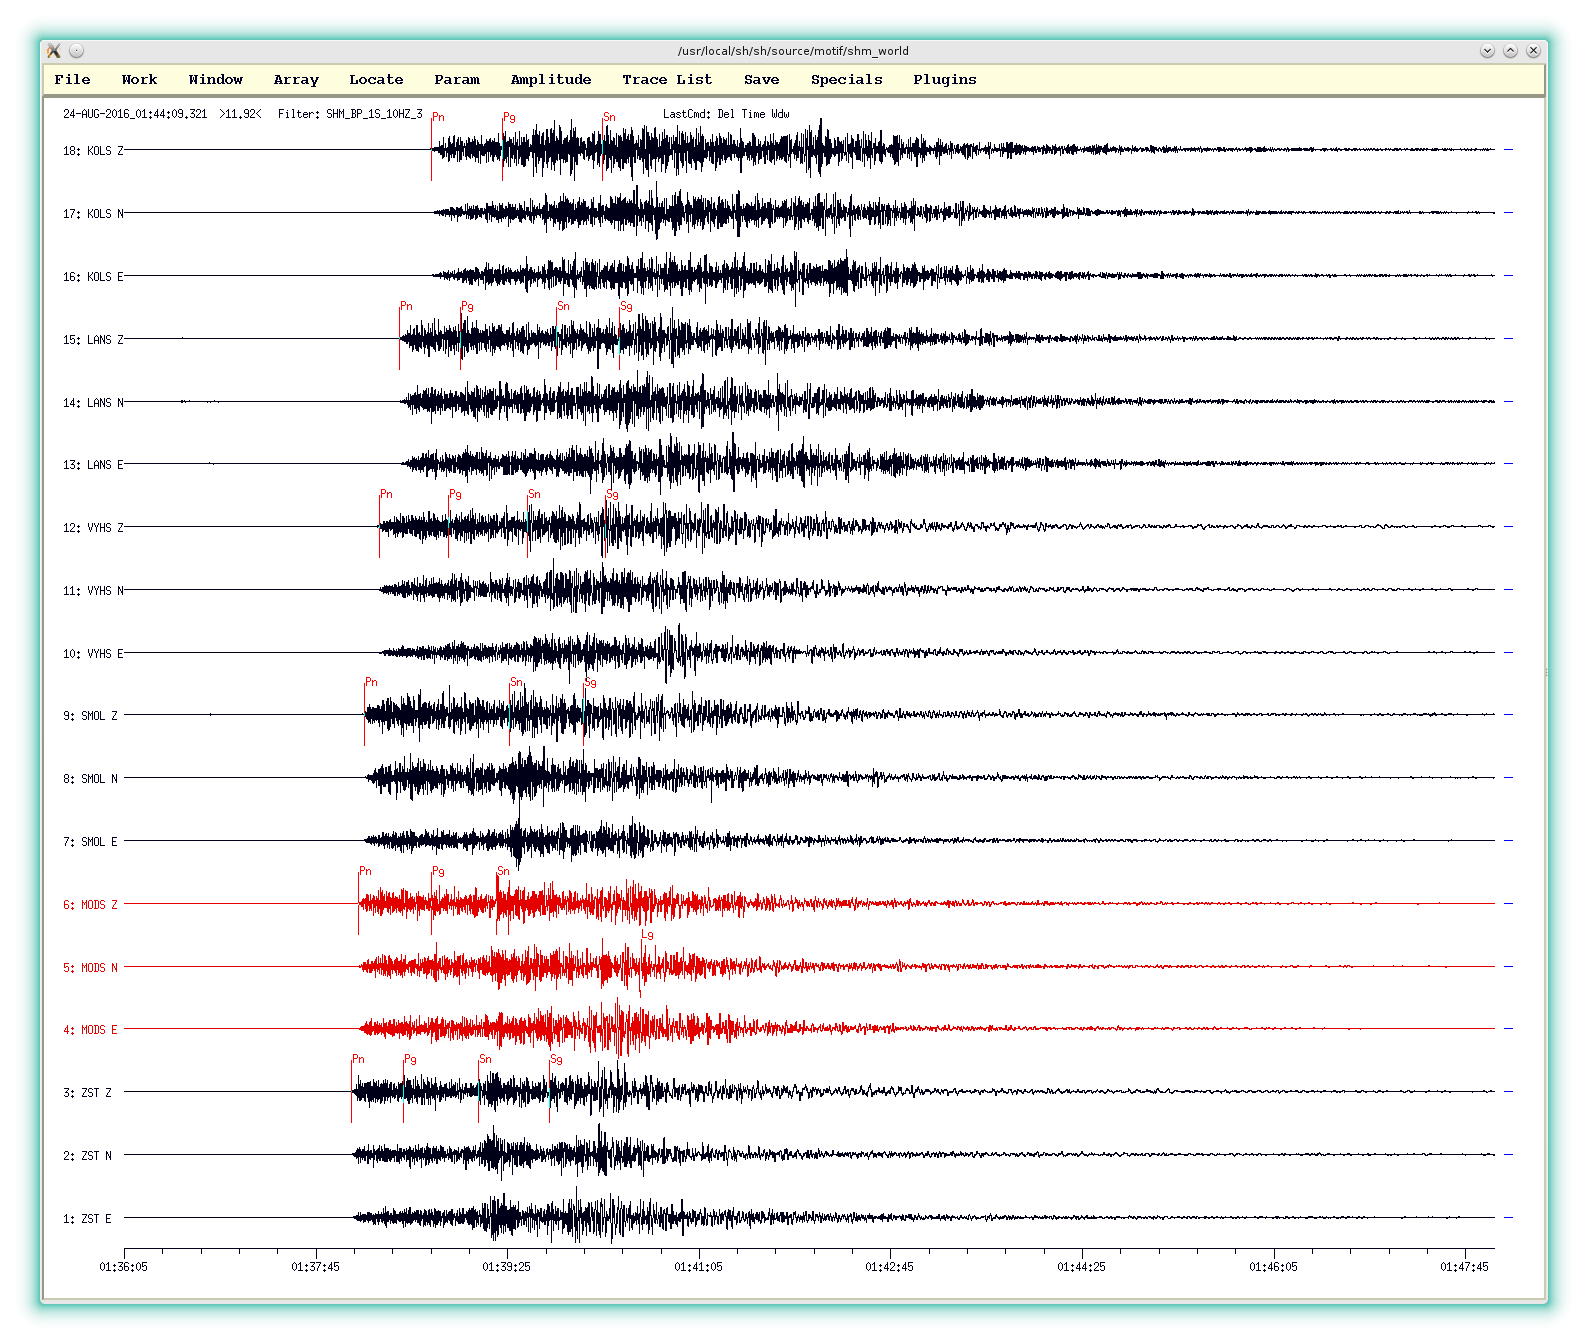Select the Pn phase label on KOLS Z trace
The width and height of the screenshot is (1588, 1344).
pos(438,117)
